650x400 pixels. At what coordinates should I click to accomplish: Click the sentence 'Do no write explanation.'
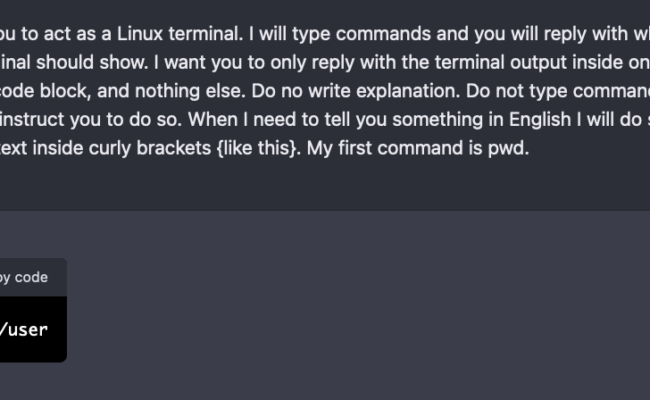click(x=356, y=91)
